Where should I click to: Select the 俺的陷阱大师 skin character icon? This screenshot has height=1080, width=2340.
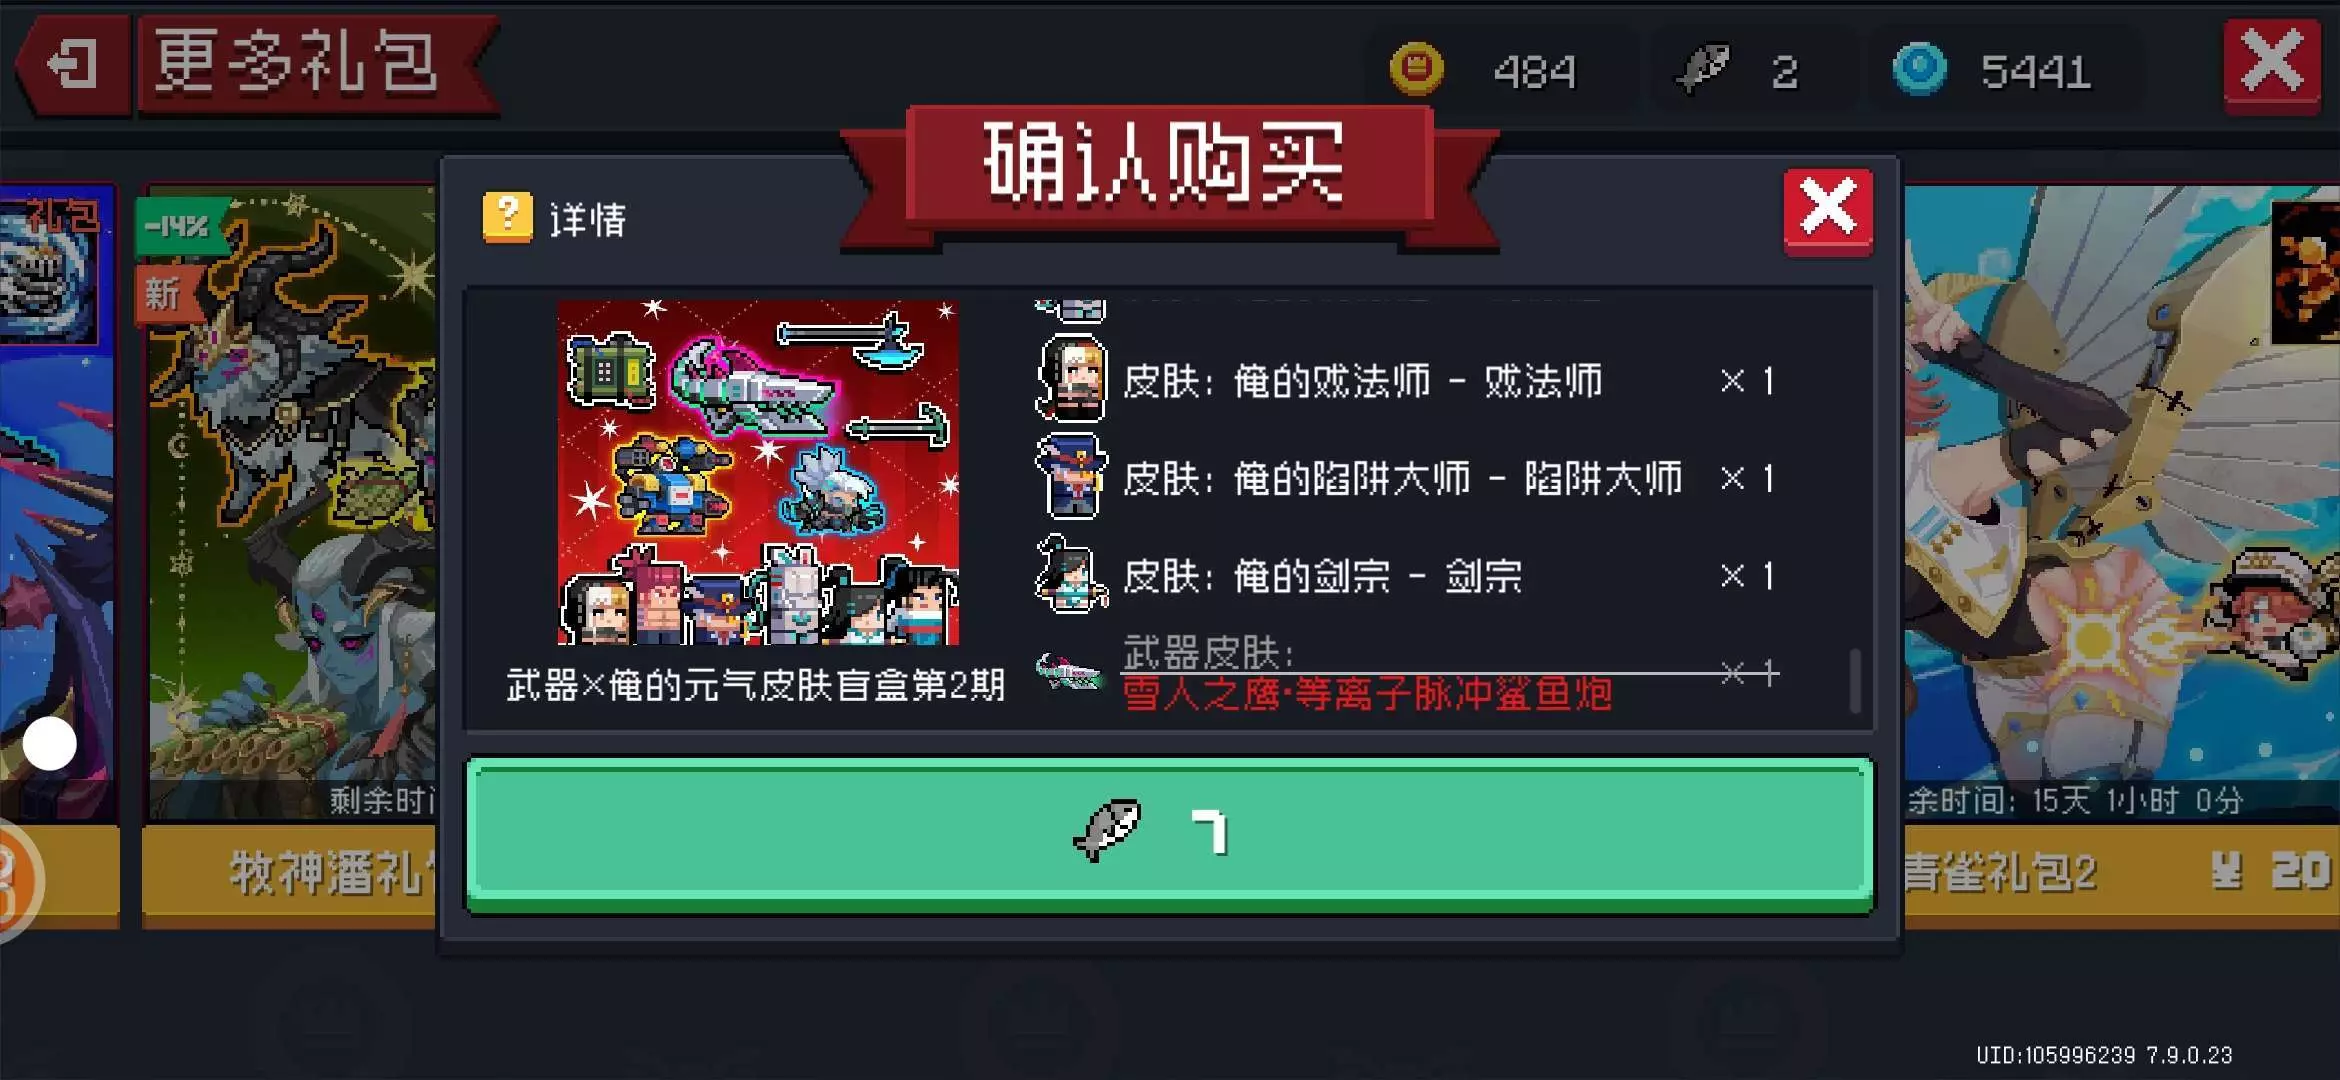(1071, 477)
